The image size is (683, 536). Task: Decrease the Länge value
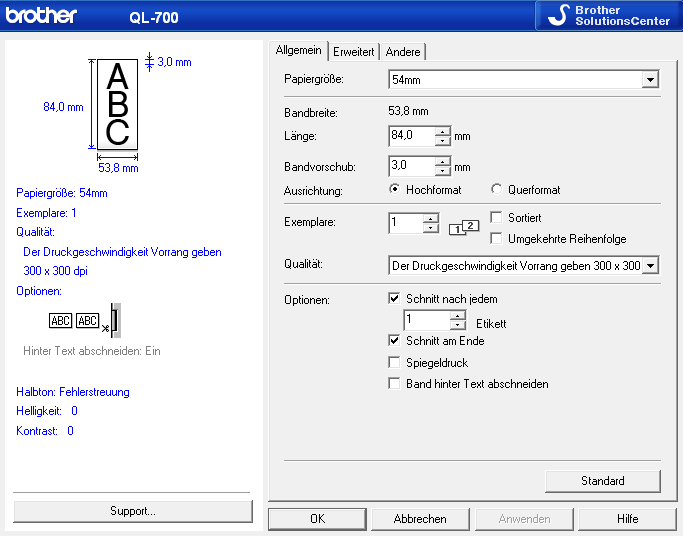point(443,141)
